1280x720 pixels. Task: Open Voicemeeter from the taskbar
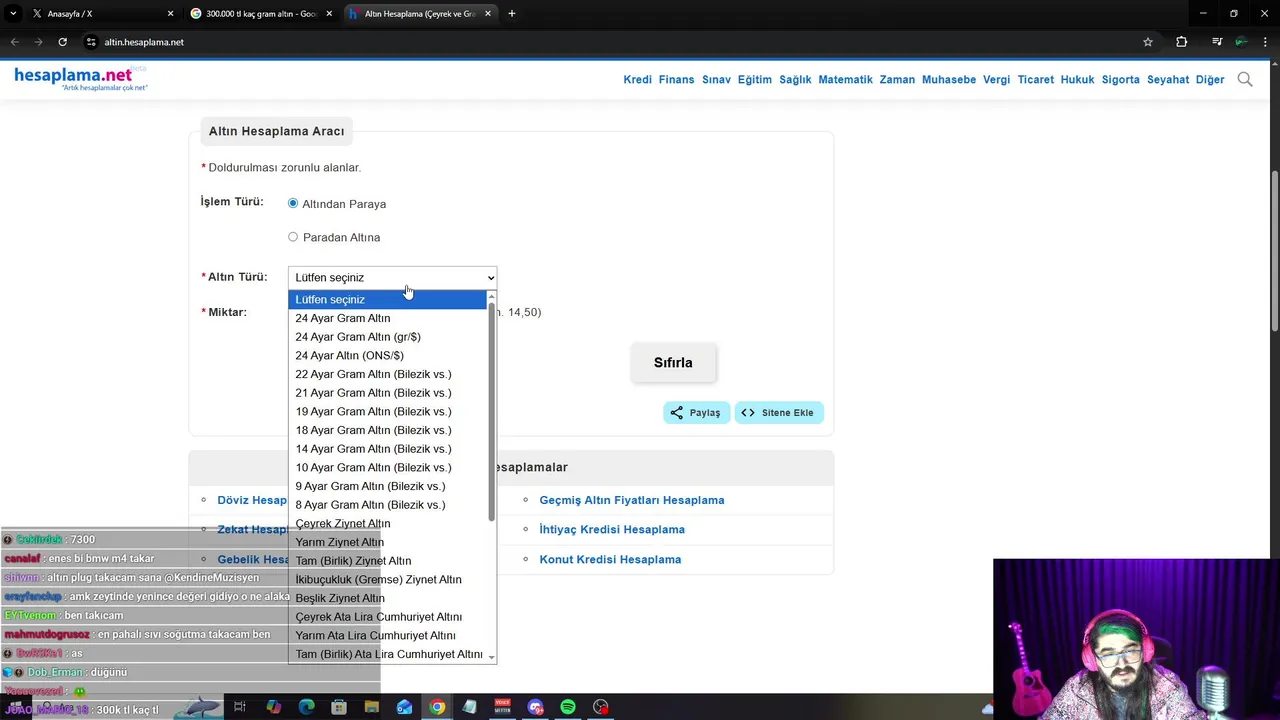point(502,707)
